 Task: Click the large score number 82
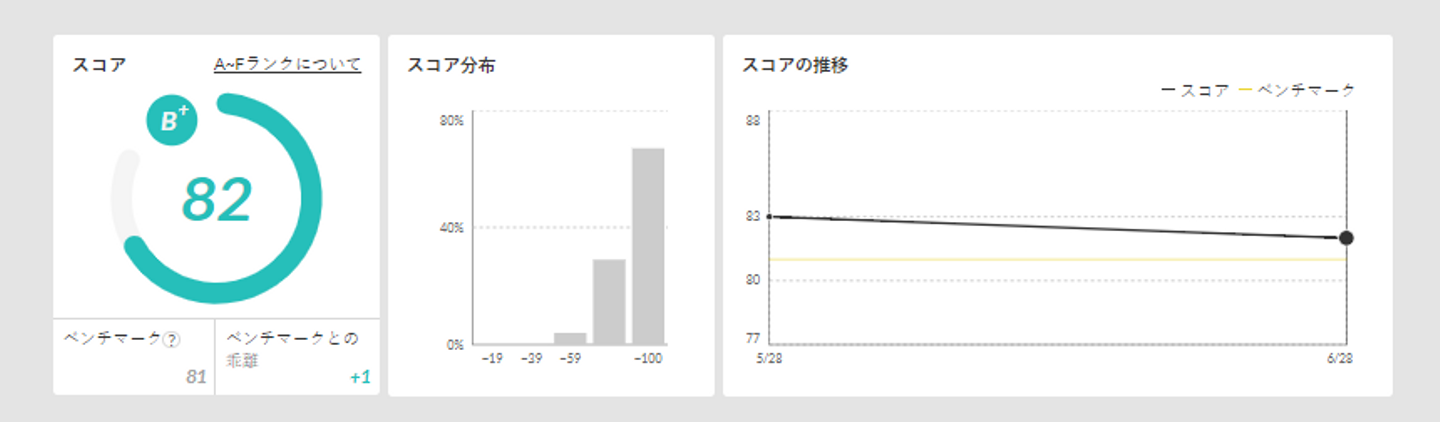[217, 200]
